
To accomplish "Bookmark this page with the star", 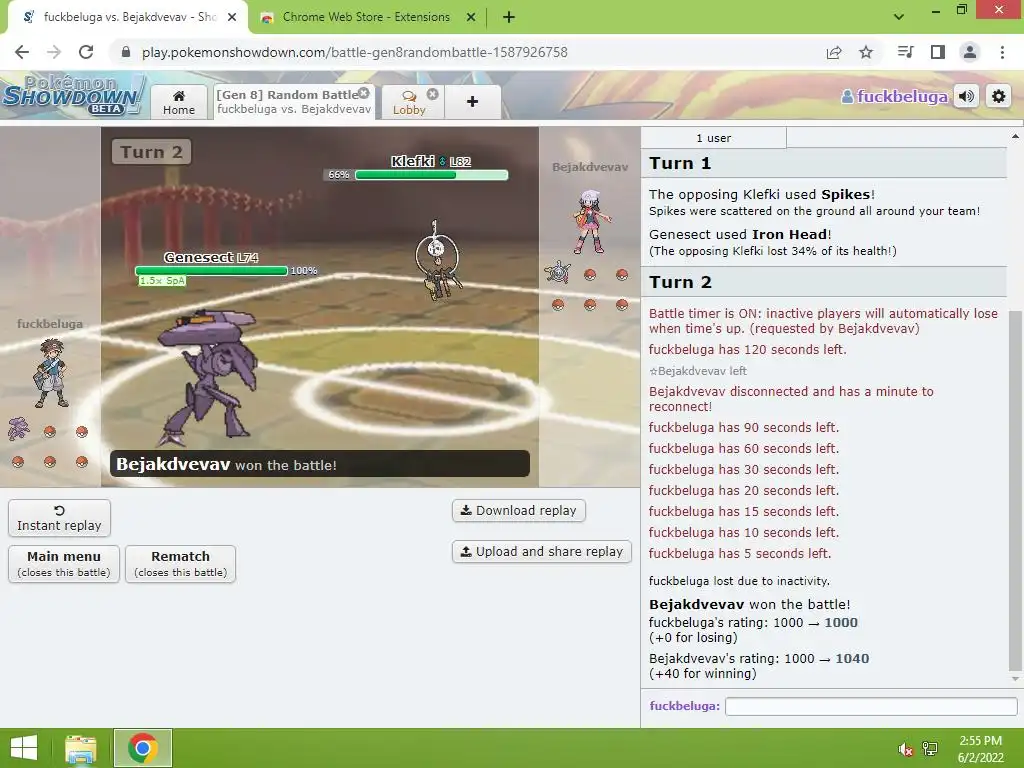I will (866, 52).
